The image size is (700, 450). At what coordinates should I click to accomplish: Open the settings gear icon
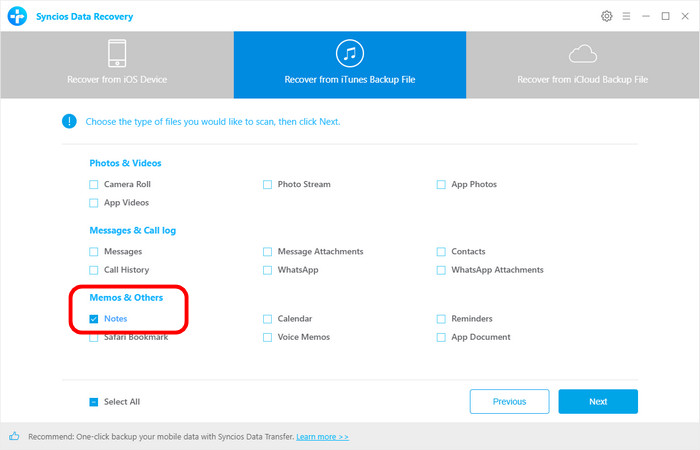[606, 17]
